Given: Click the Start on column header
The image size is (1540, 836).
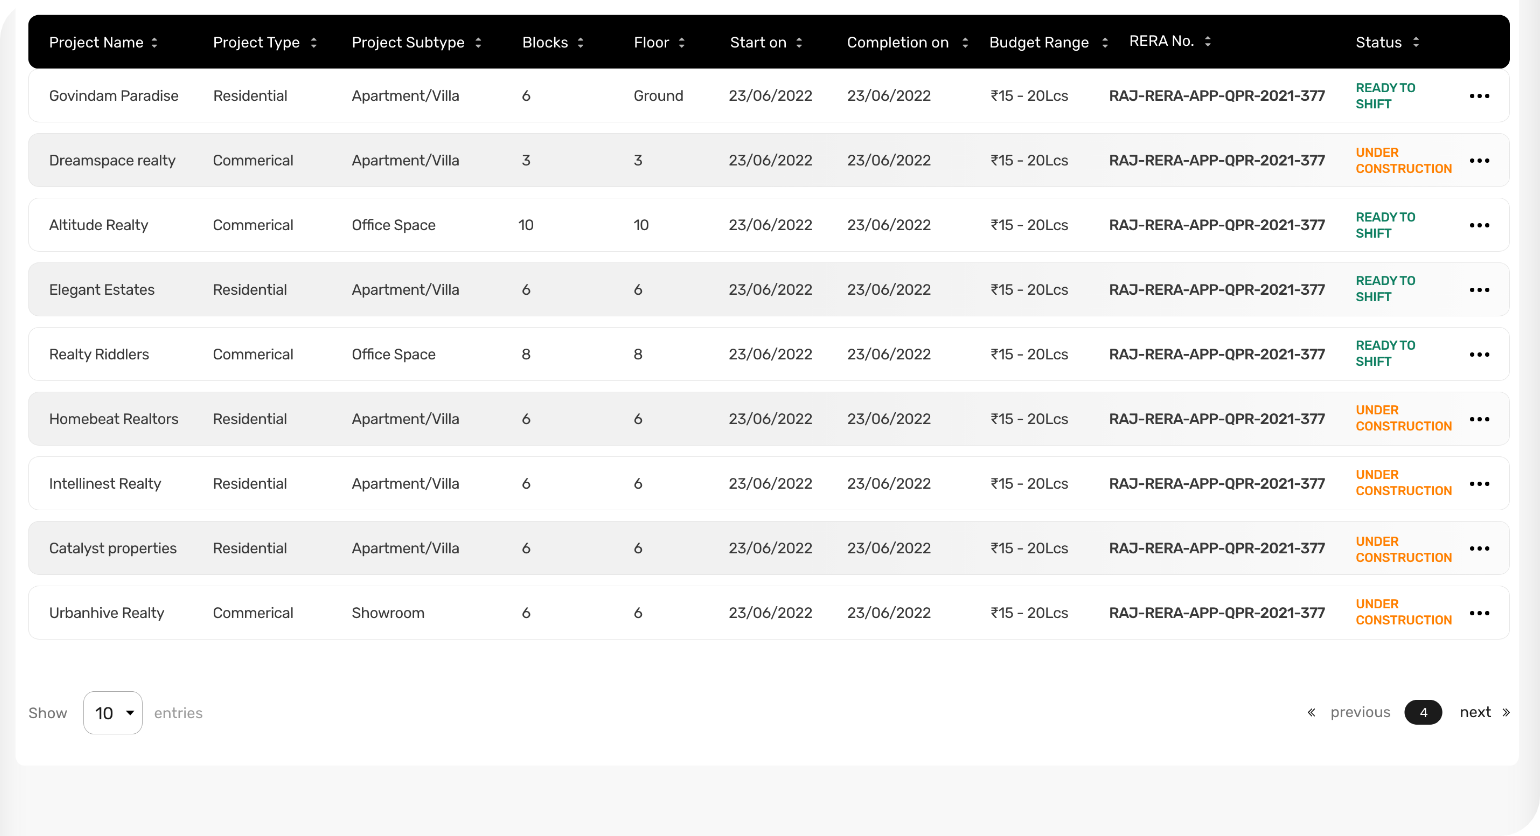Looking at the screenshot, I should point(758,43).
